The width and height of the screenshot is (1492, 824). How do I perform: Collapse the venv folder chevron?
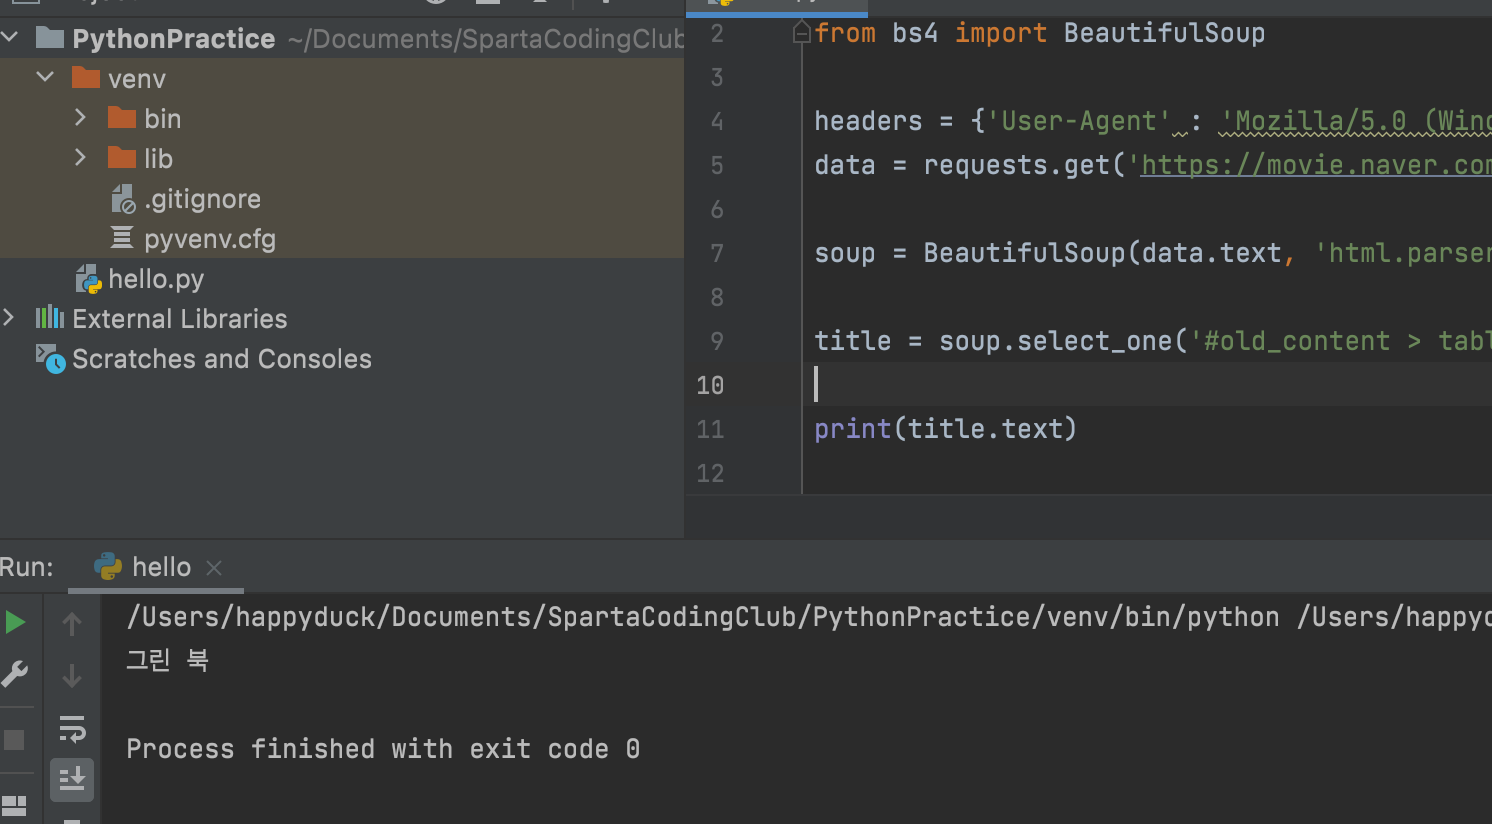(45, 77)
